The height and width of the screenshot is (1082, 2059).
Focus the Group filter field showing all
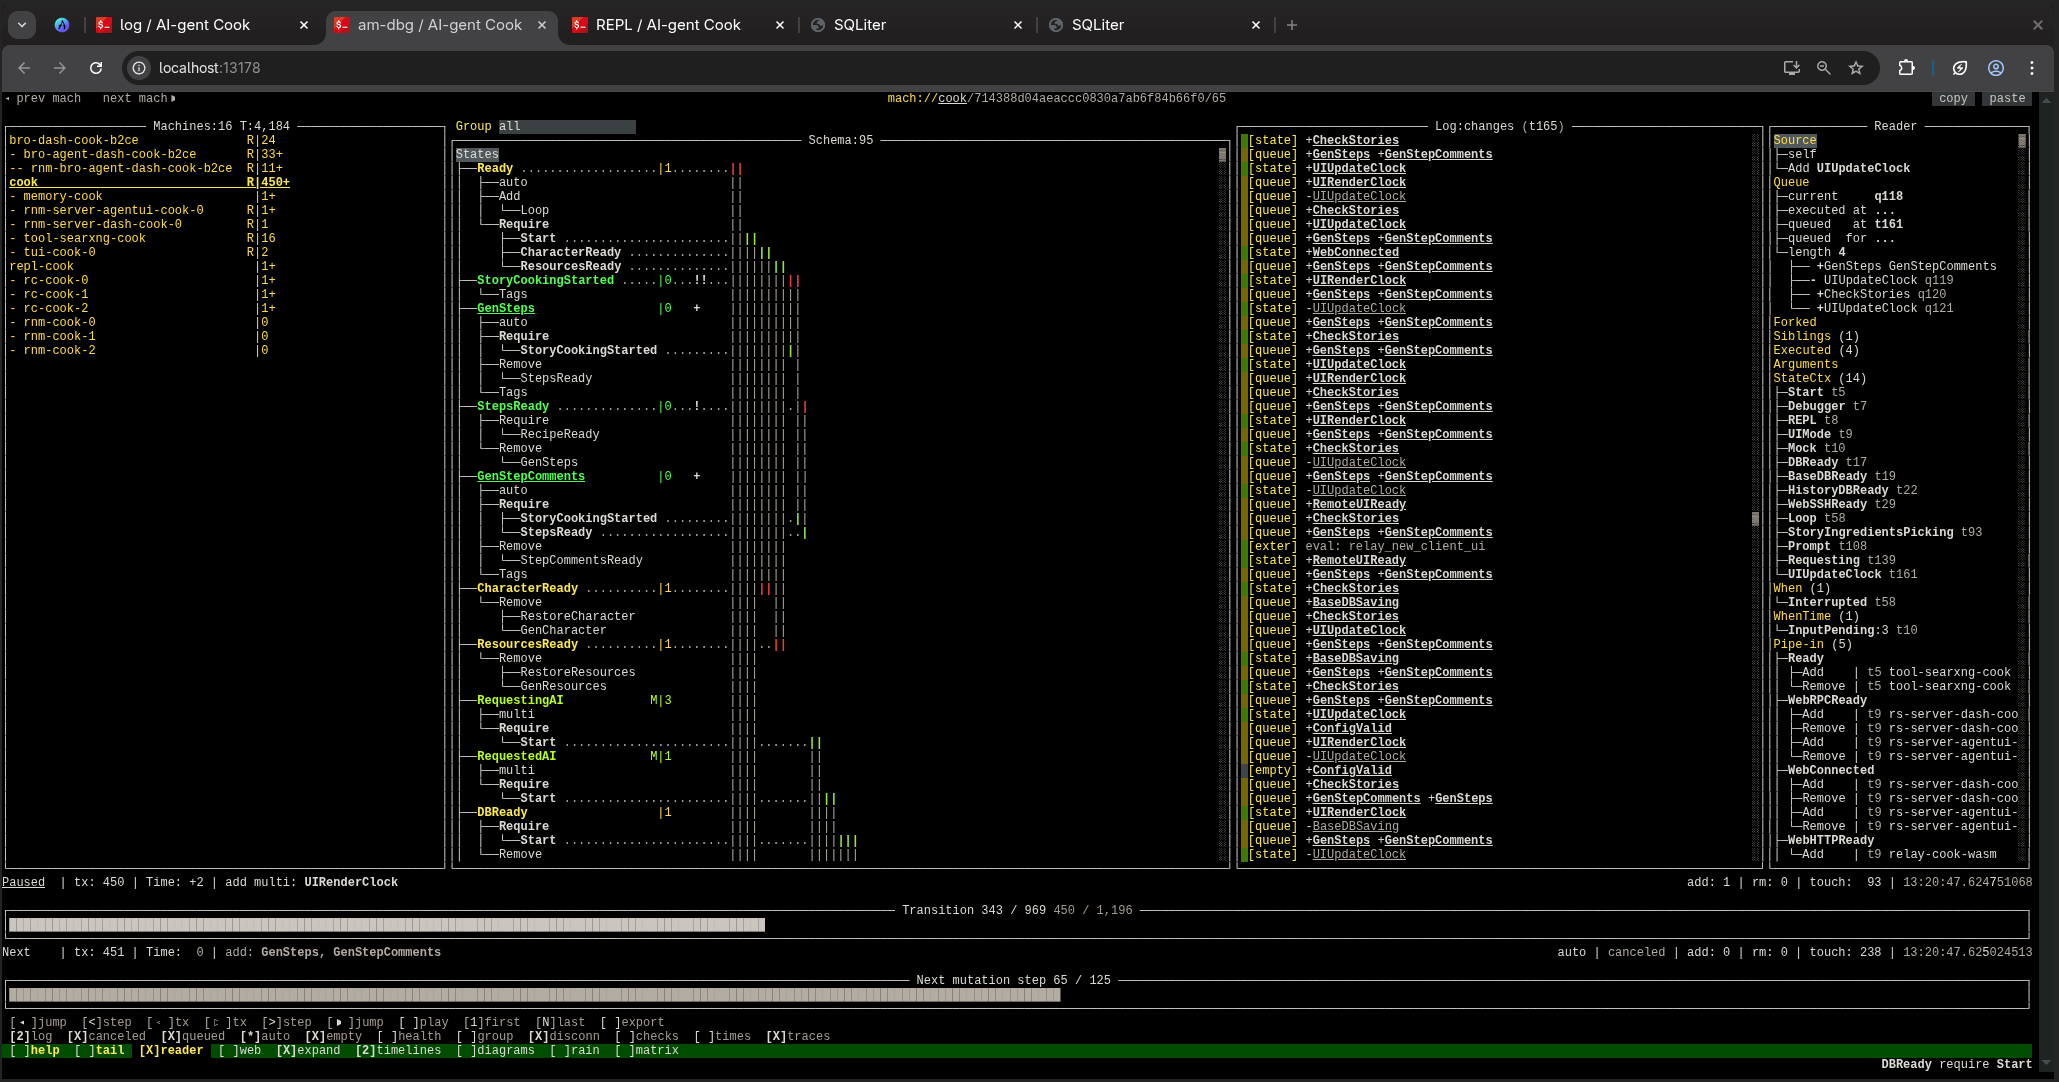tap(567, 126)
